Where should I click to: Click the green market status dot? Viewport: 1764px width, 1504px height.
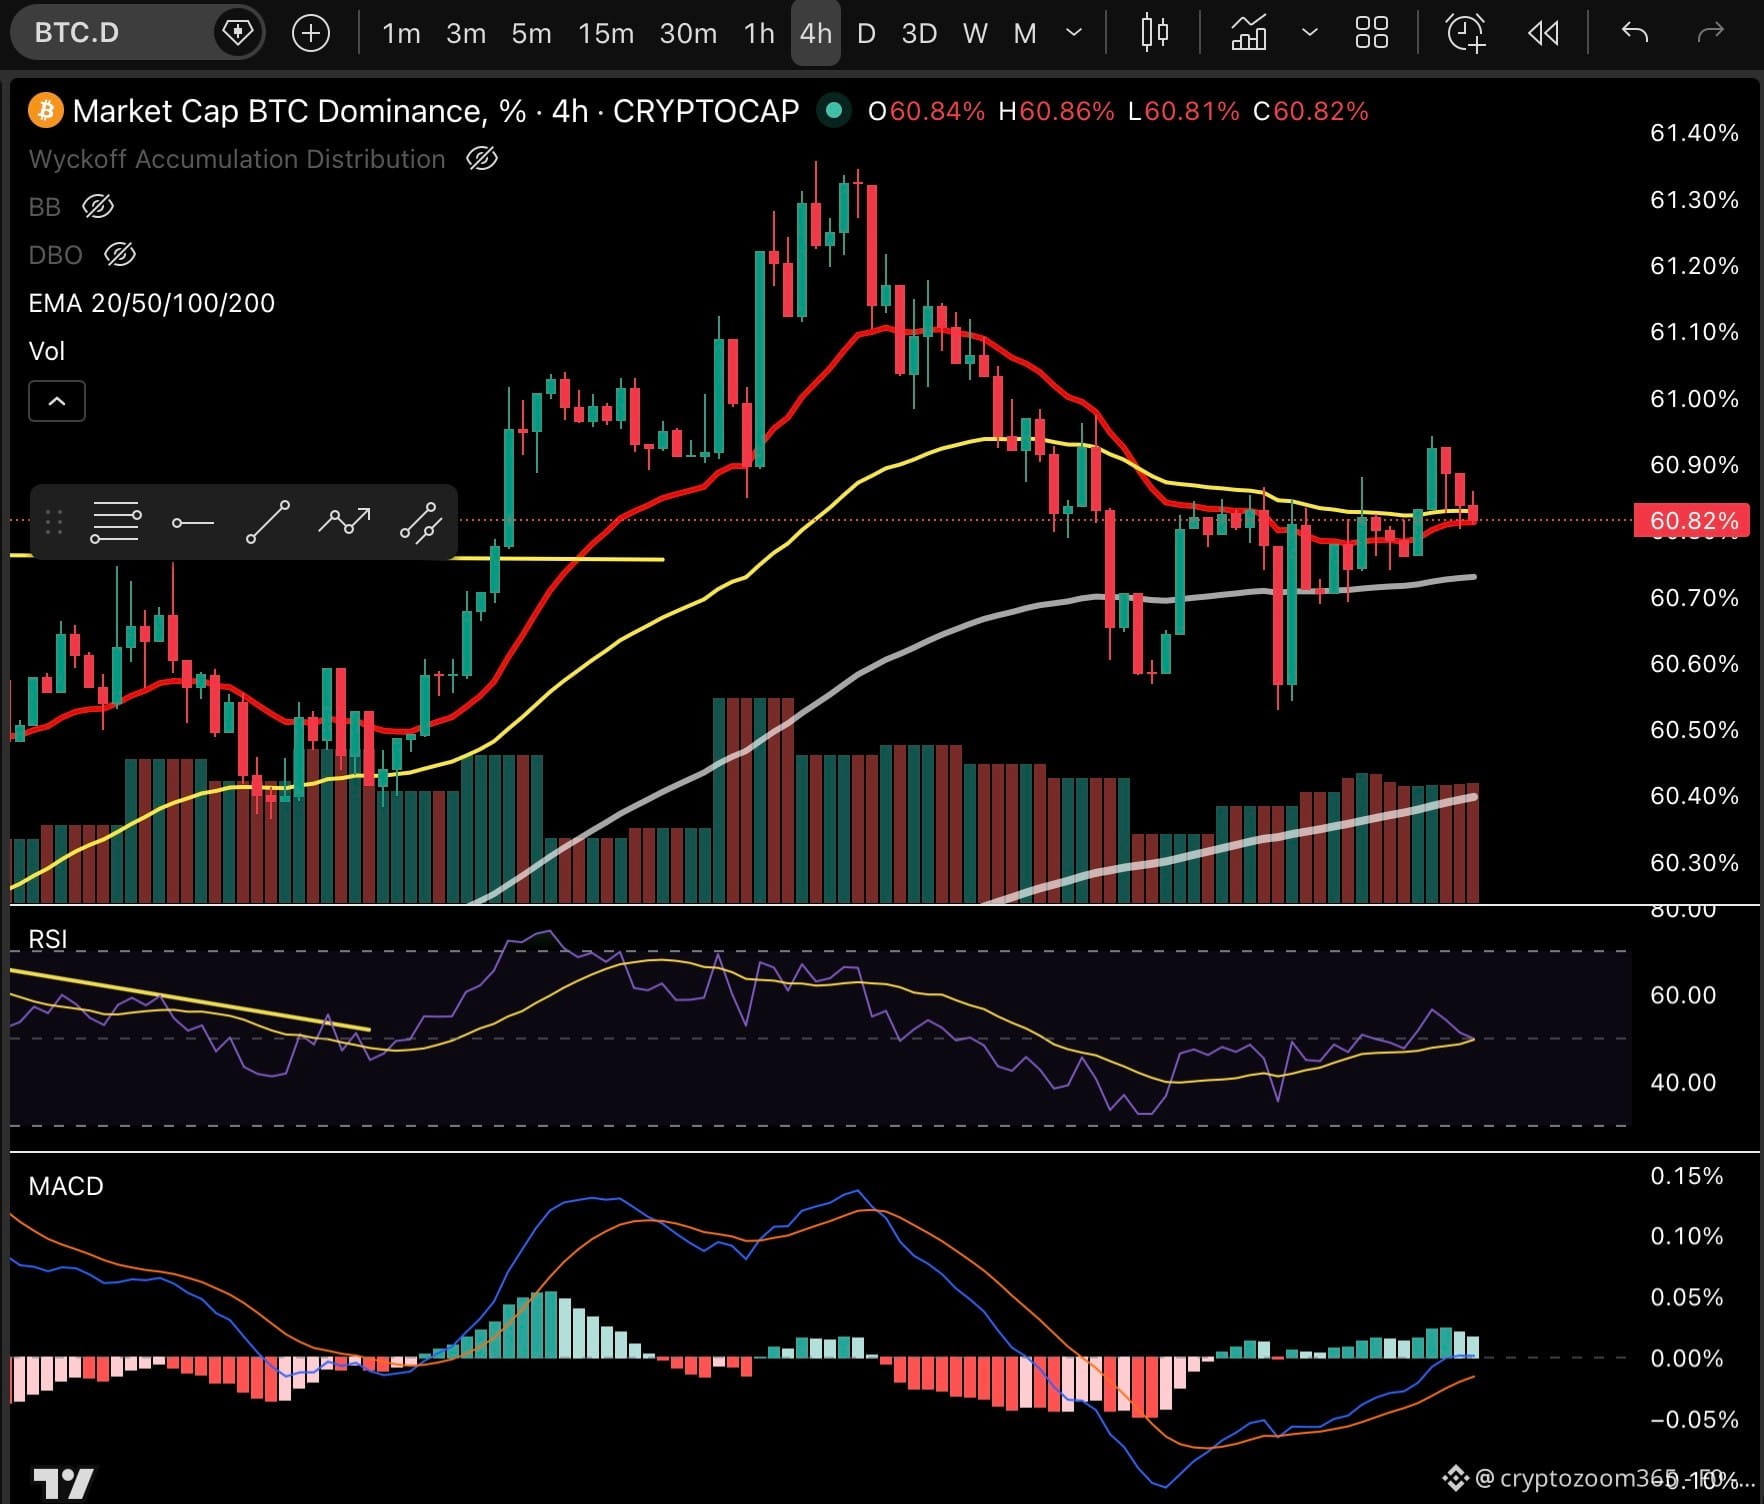click(x=833, y=111)
